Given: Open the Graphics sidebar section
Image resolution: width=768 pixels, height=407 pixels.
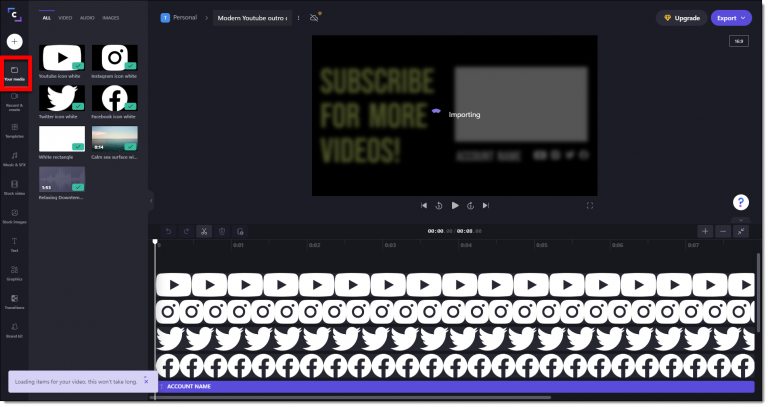Looking at the screenshot, I should 15,273.
